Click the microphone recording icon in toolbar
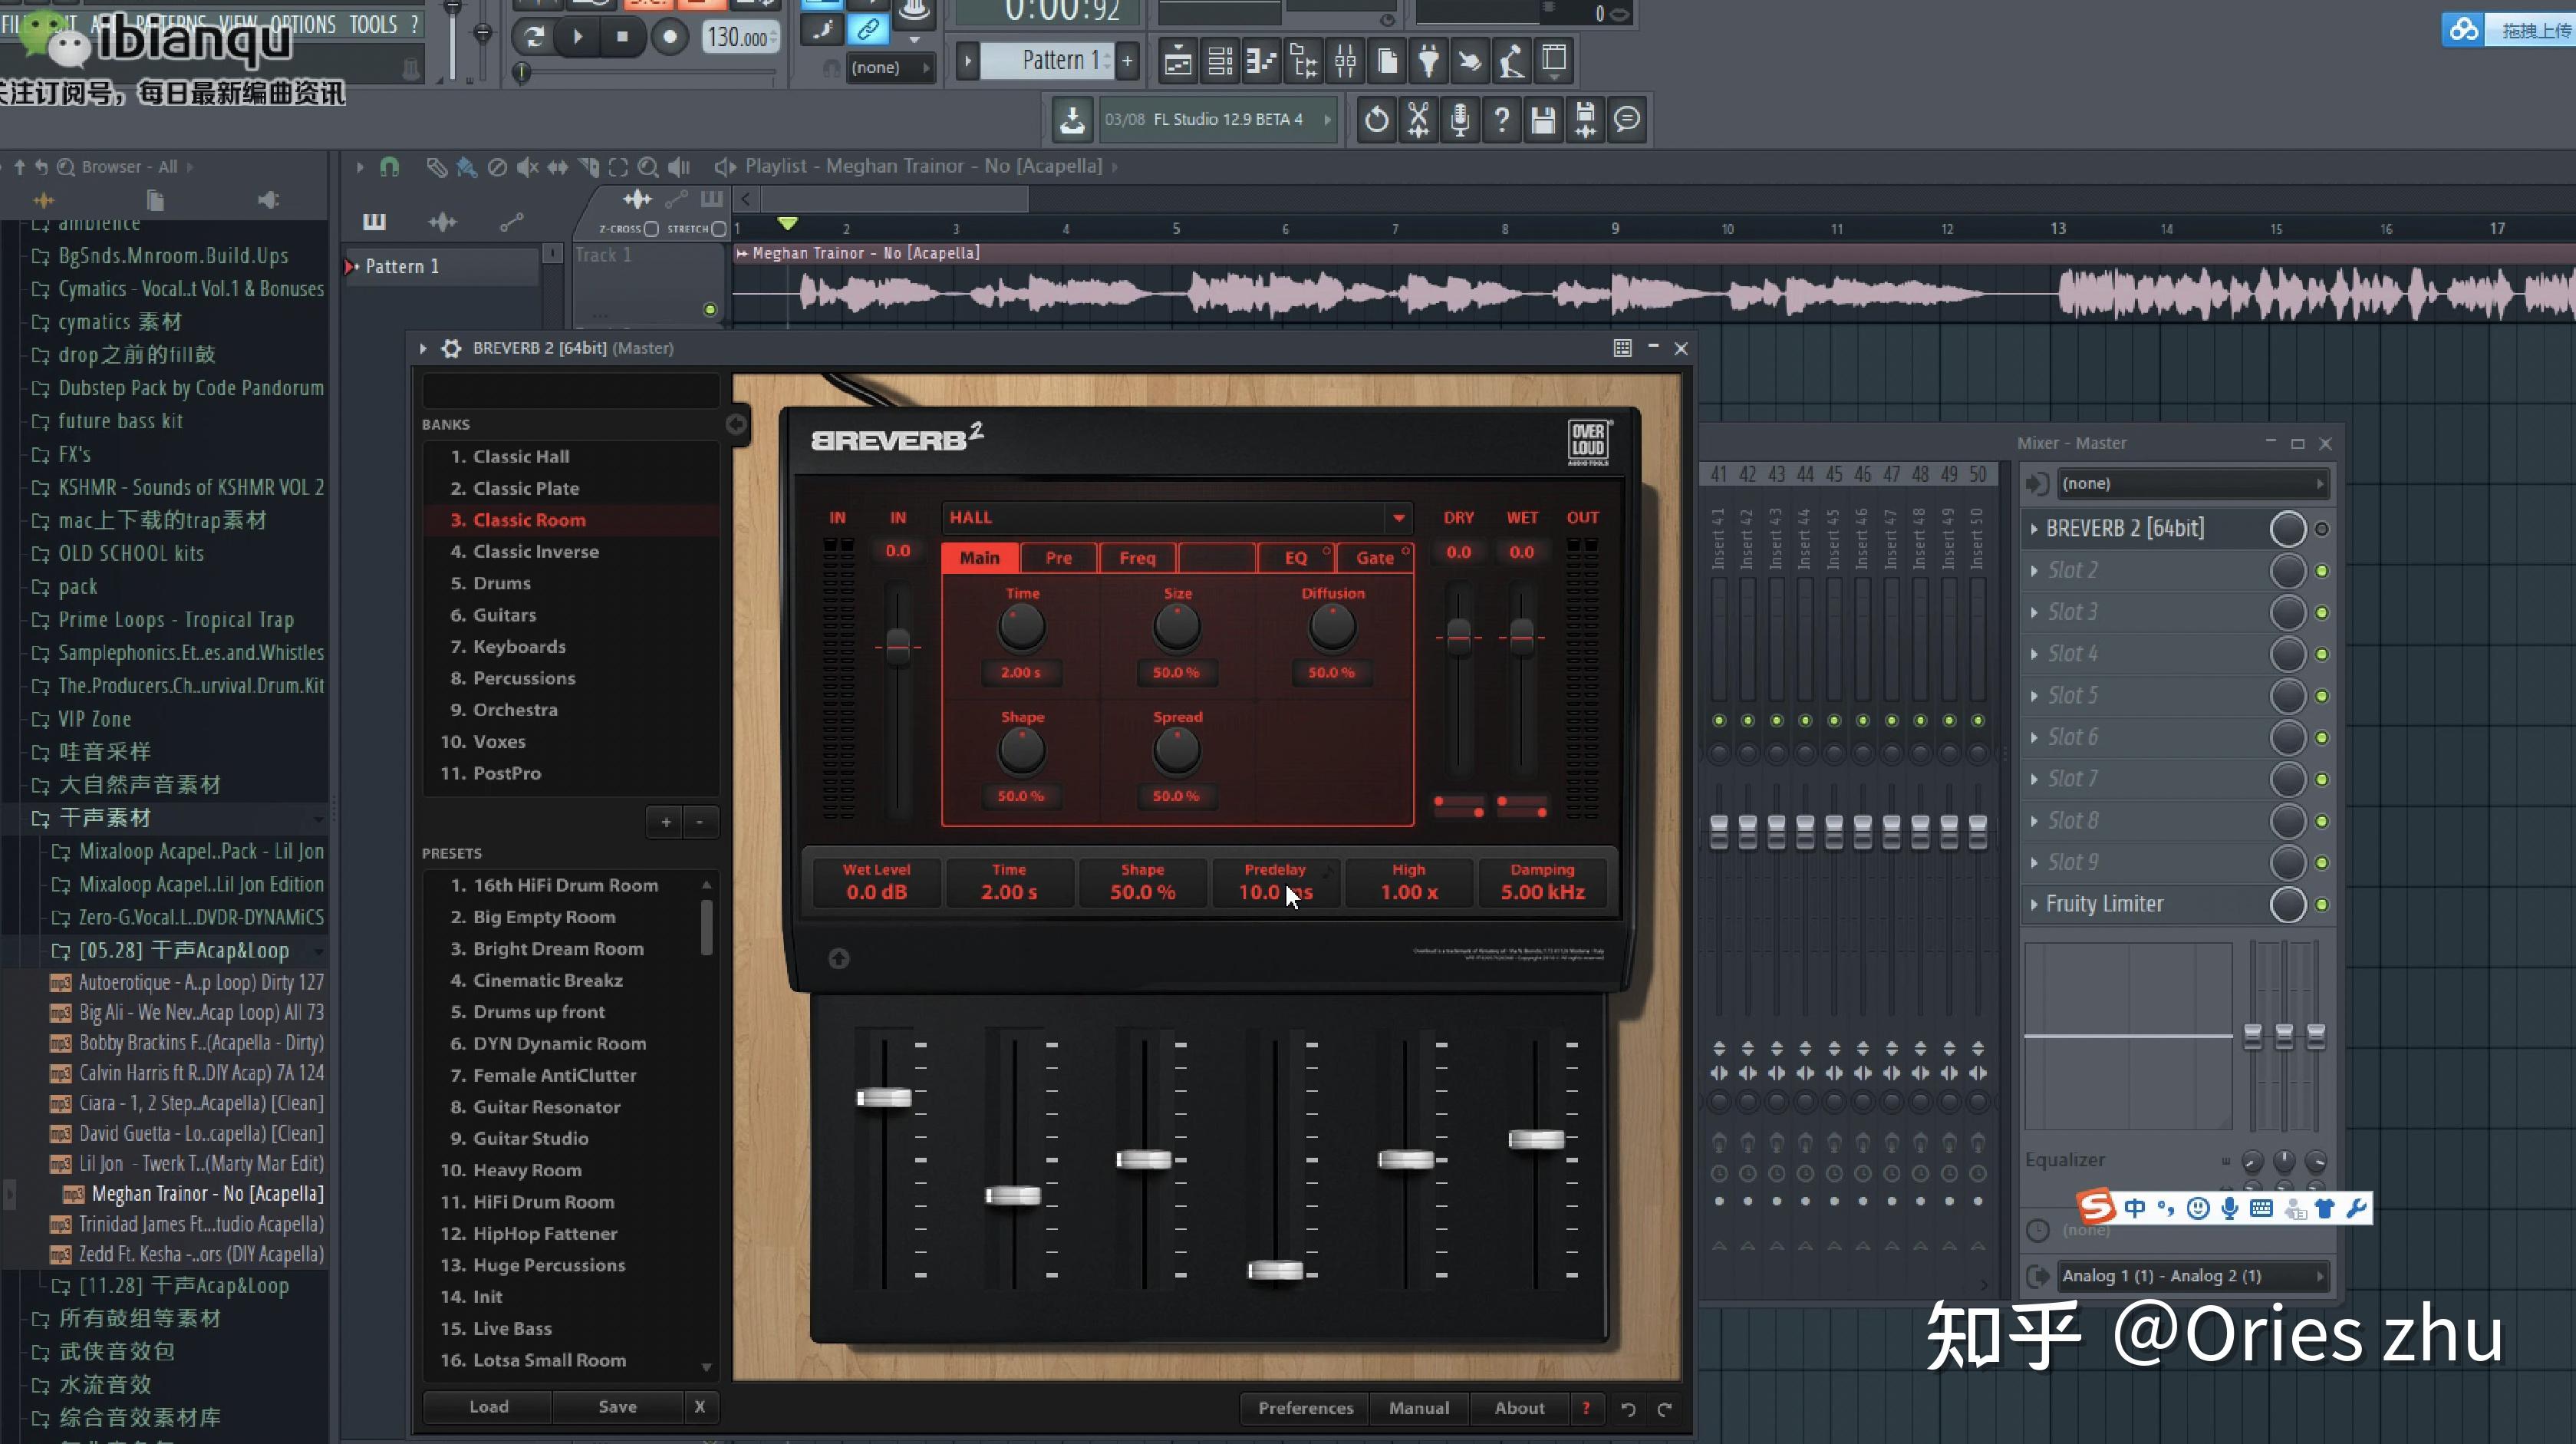 pos(1460,120)
